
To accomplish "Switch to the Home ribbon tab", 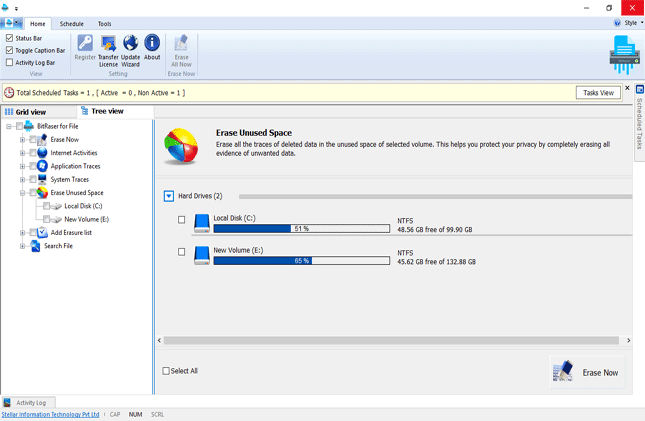I will [38, 24].
